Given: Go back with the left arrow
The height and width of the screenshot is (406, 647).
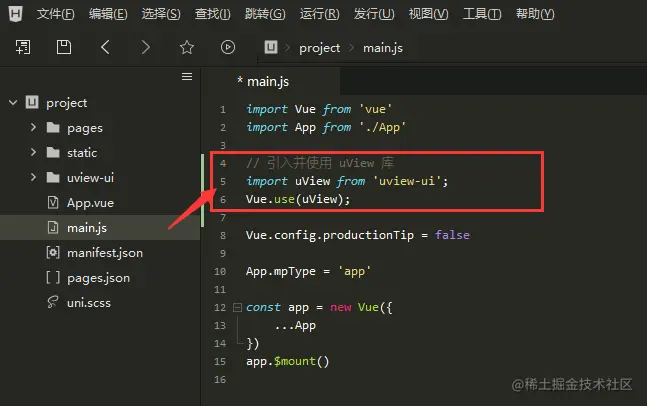Looking at the screenshot, I should coord(105,47).
